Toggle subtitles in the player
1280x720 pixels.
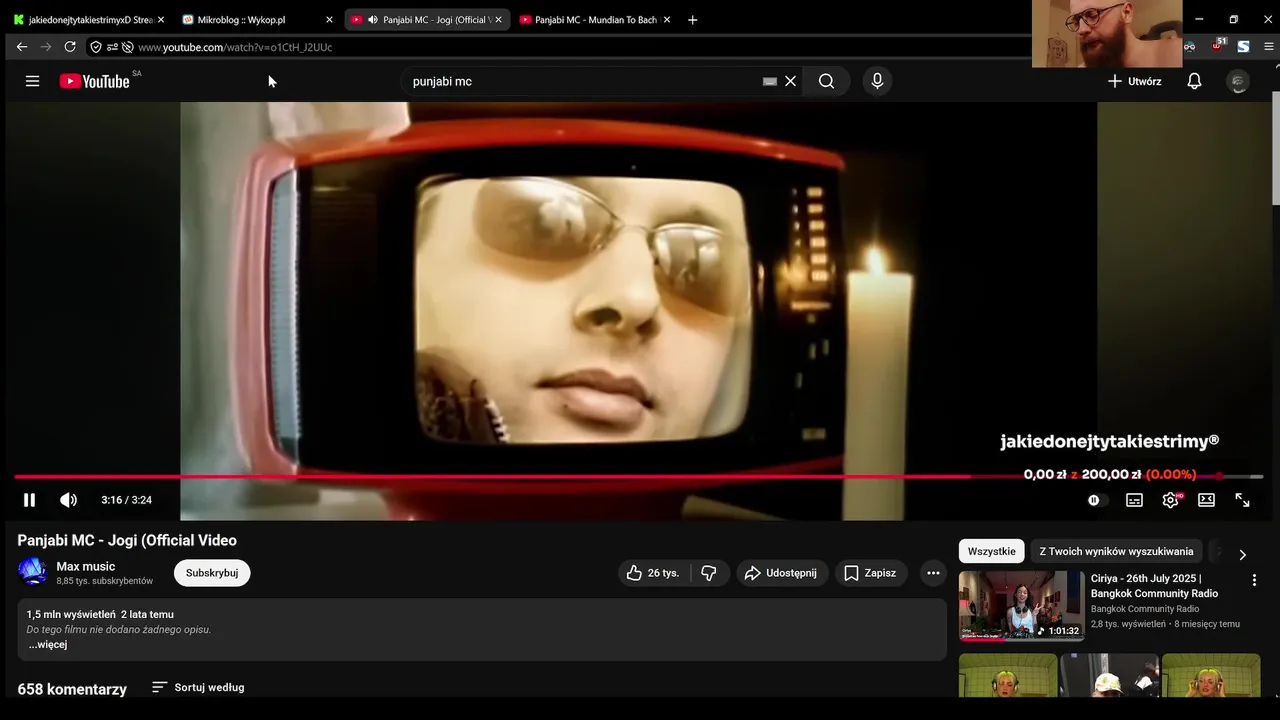[x=1134, y=500]
